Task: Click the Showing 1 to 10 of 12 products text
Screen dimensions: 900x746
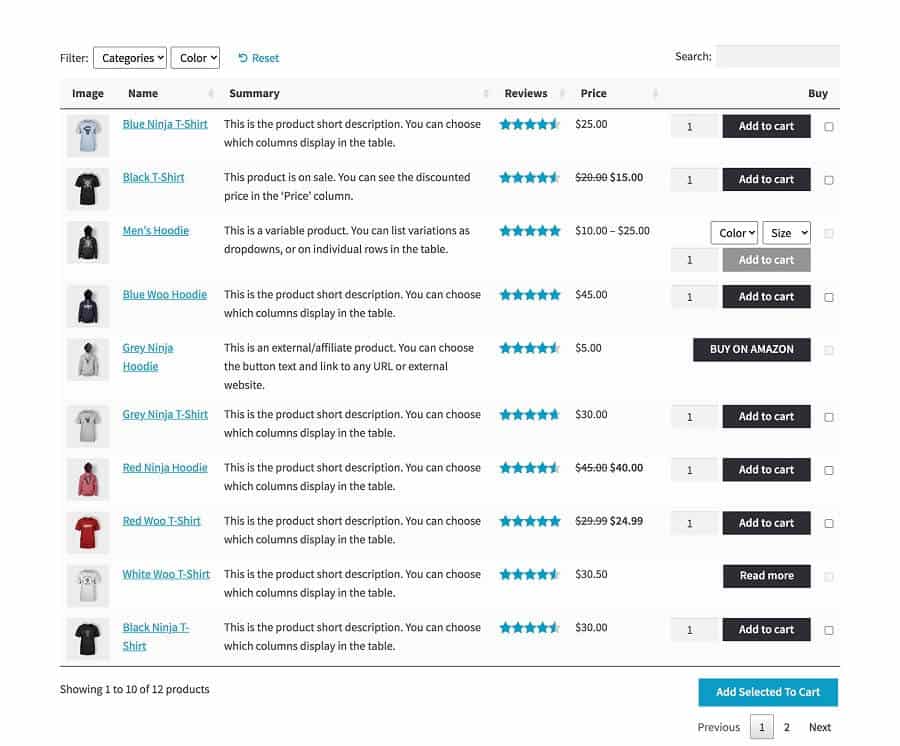Action: (134, 689)
